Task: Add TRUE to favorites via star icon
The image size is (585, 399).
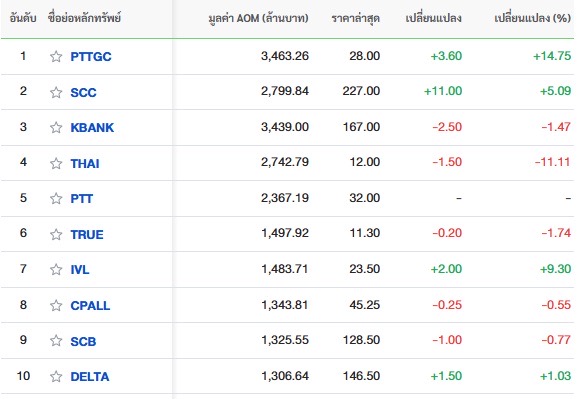Action: click(x=56, y=234)
